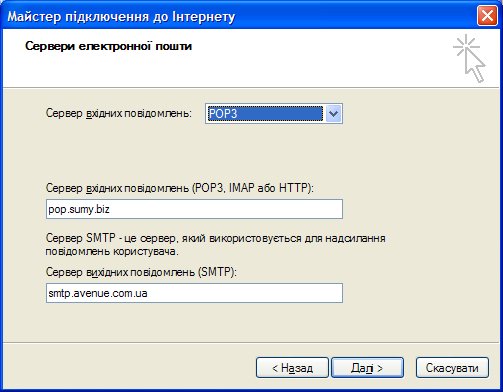Click the heading Сервери електронної пошти
The image size is (503, 392).
(x=108, y=46)
